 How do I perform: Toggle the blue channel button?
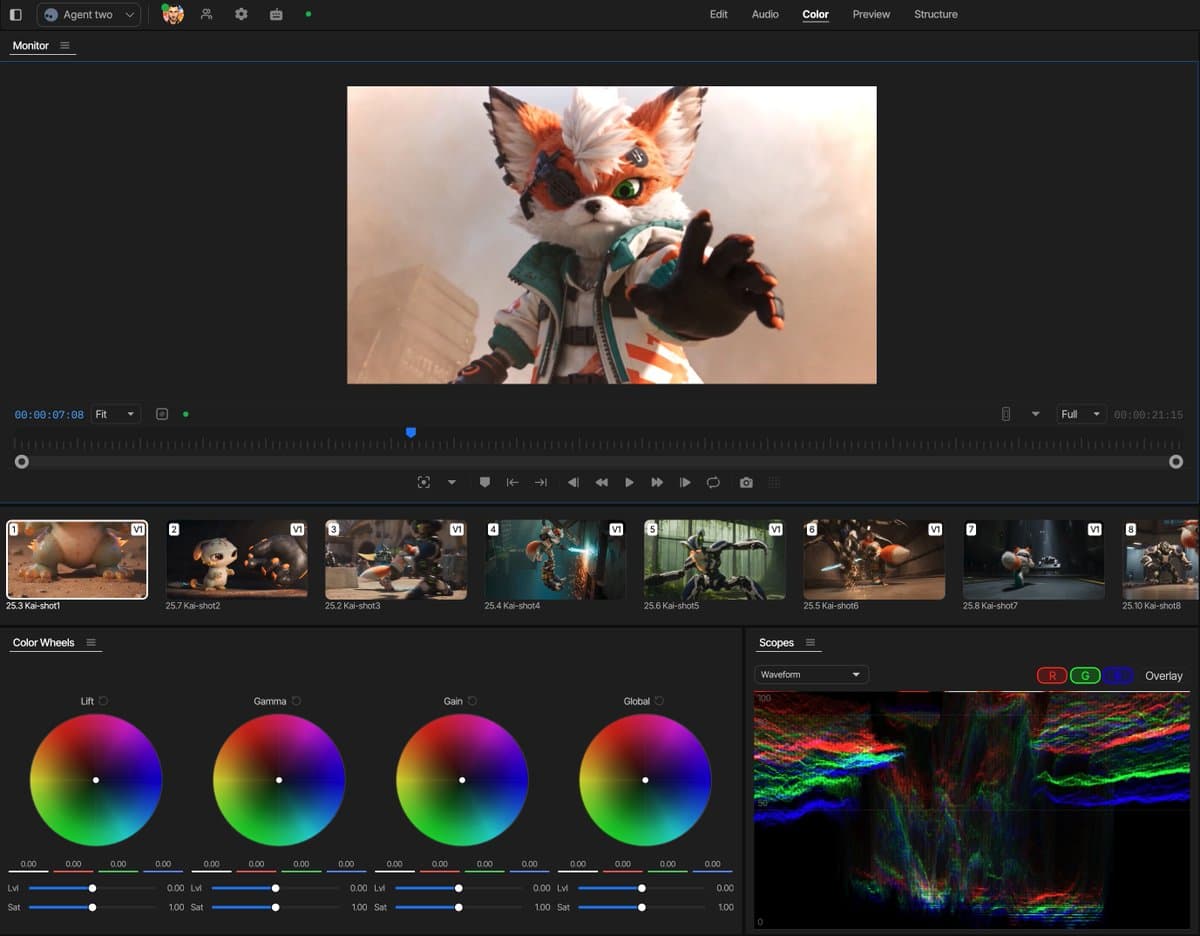point(1119,676)
